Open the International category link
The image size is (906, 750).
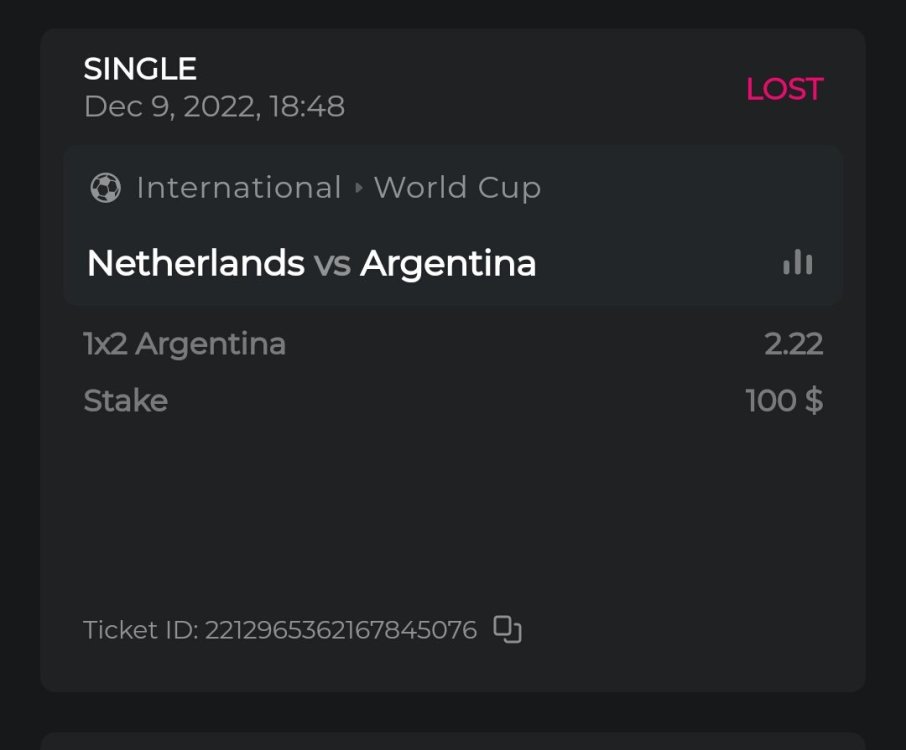point(239,188)
